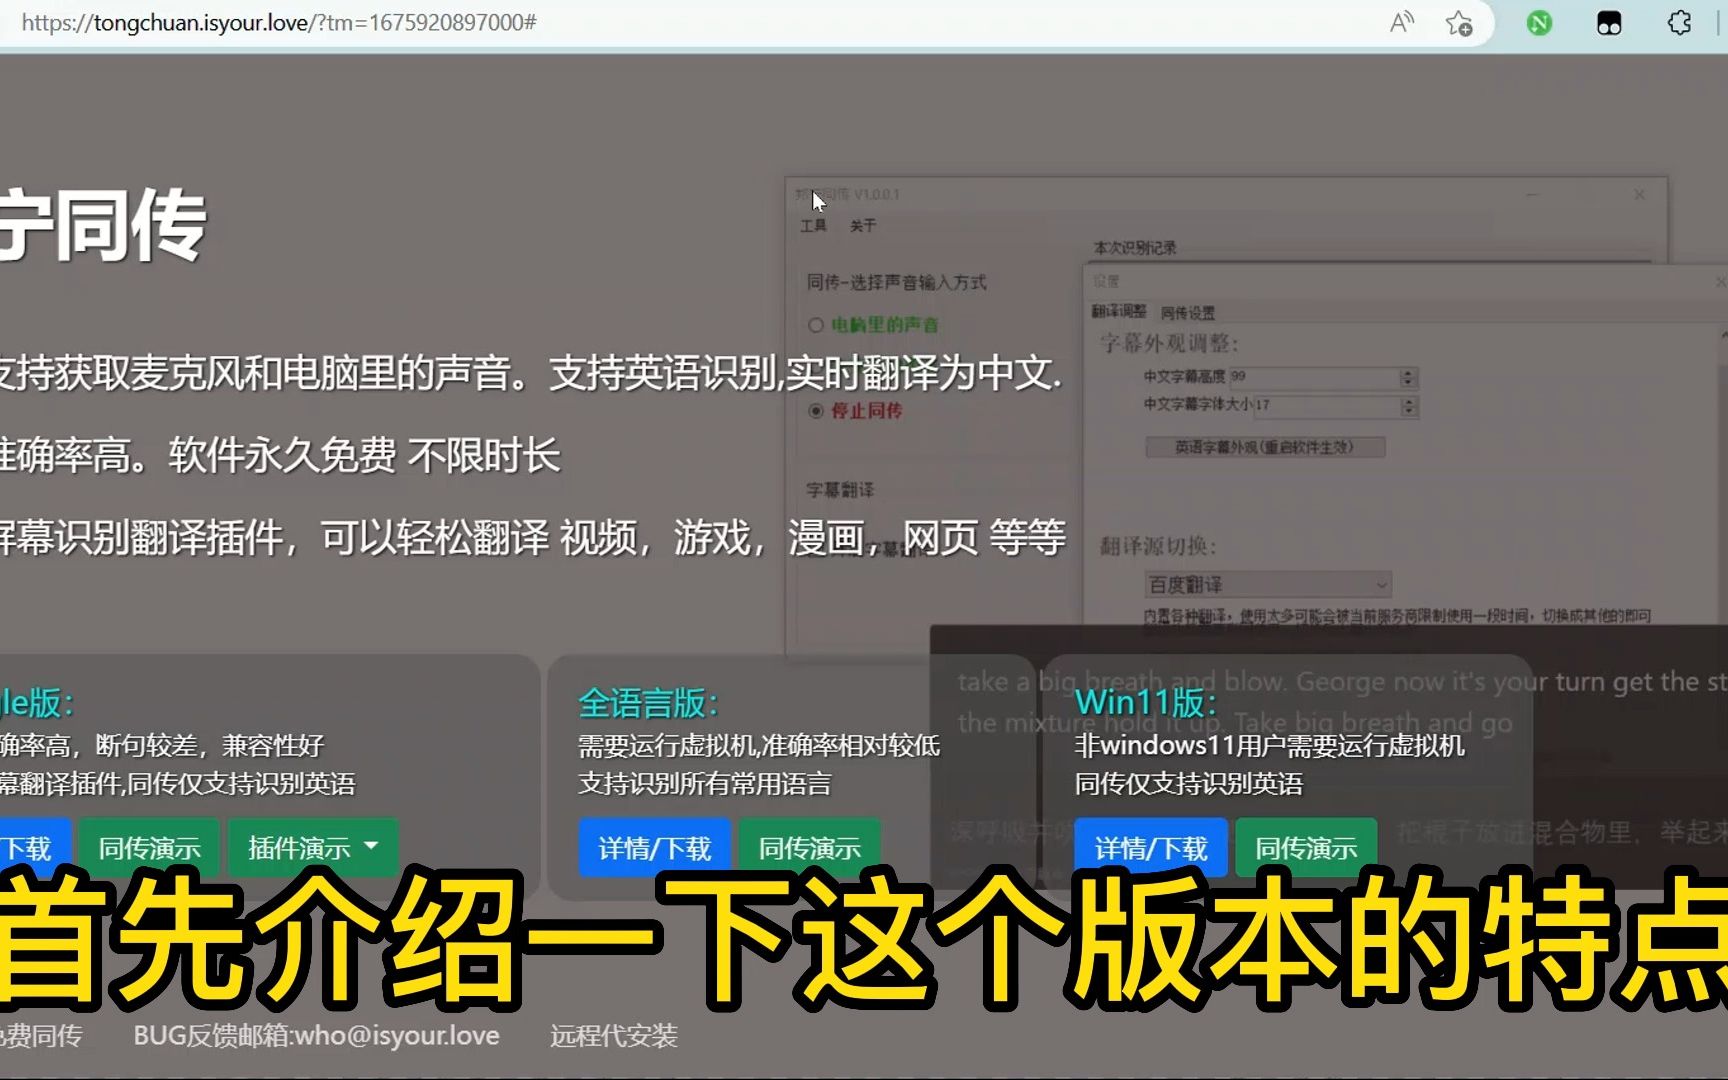Click the address bar URL tongchuan.isyour.love

279,22
